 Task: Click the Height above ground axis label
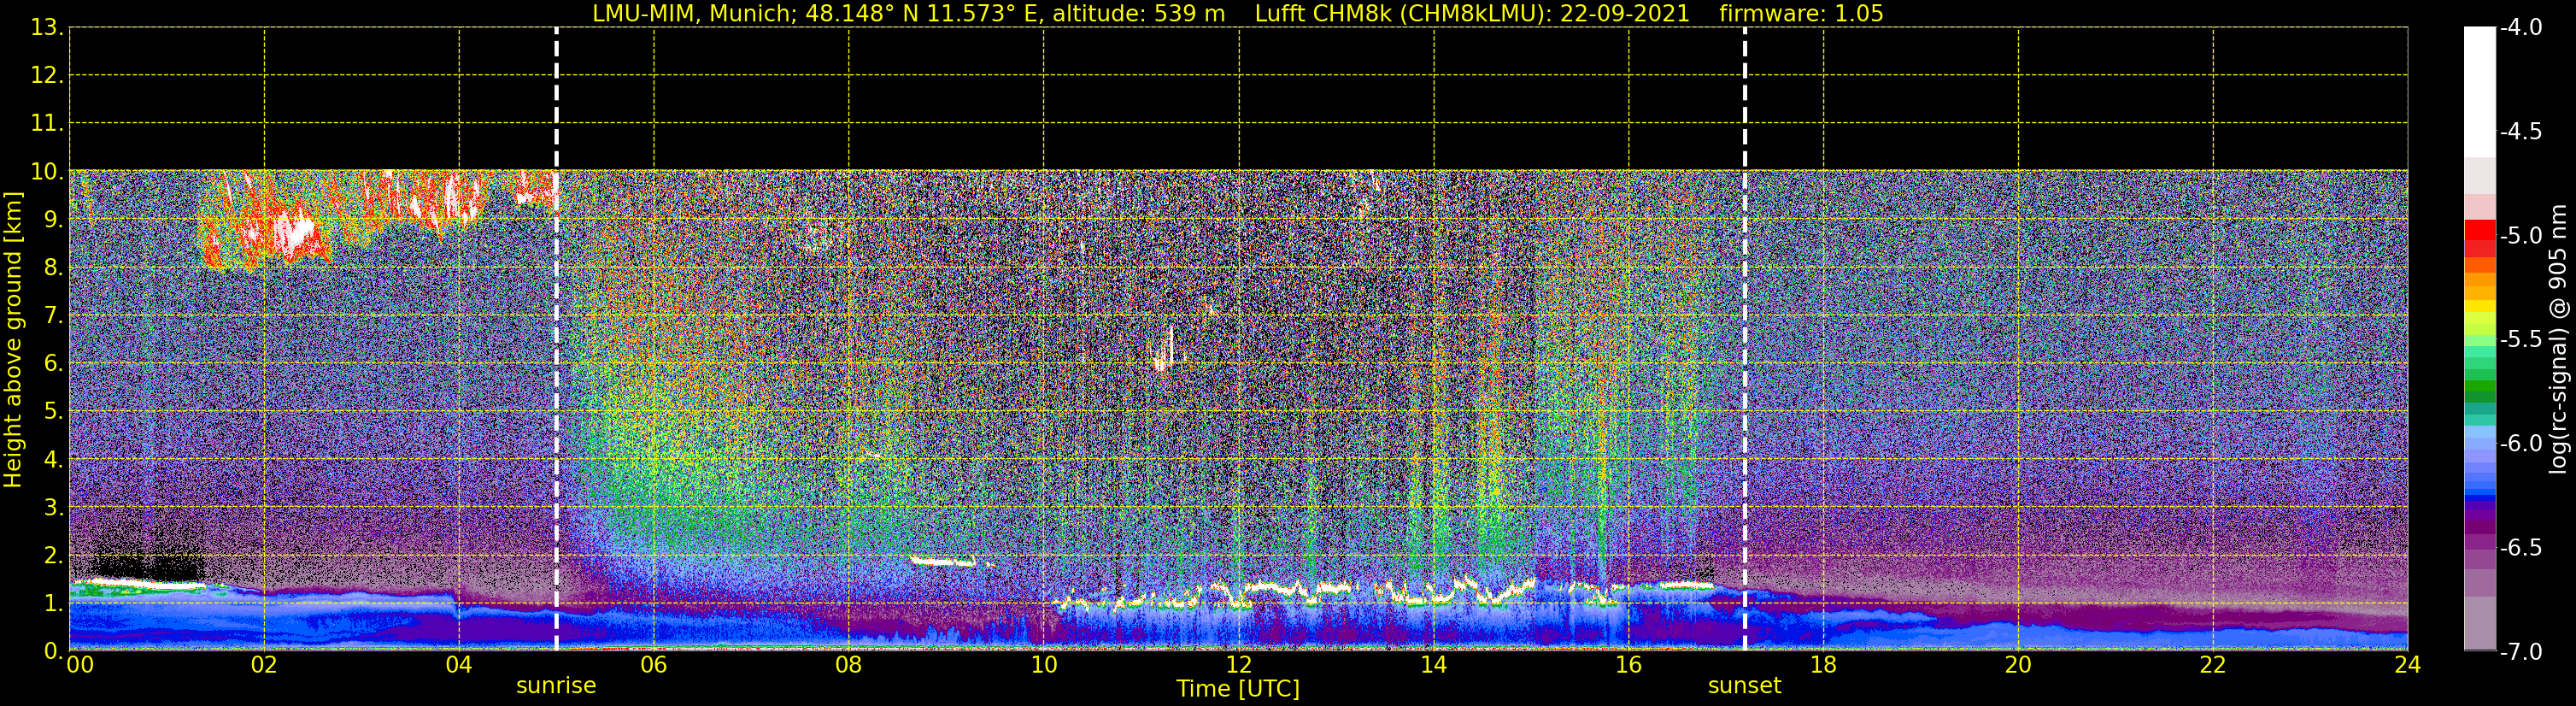pos(13,339)
